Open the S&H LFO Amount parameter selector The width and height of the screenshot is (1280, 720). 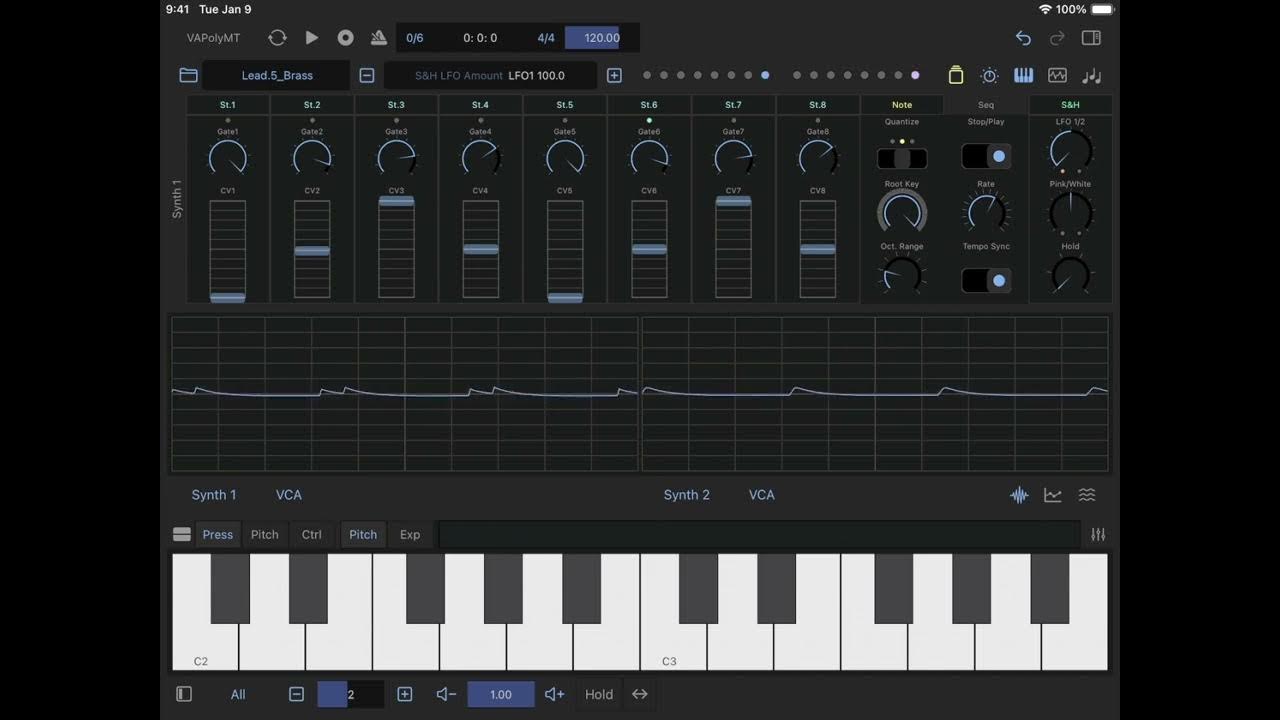[x=490, y=75]
